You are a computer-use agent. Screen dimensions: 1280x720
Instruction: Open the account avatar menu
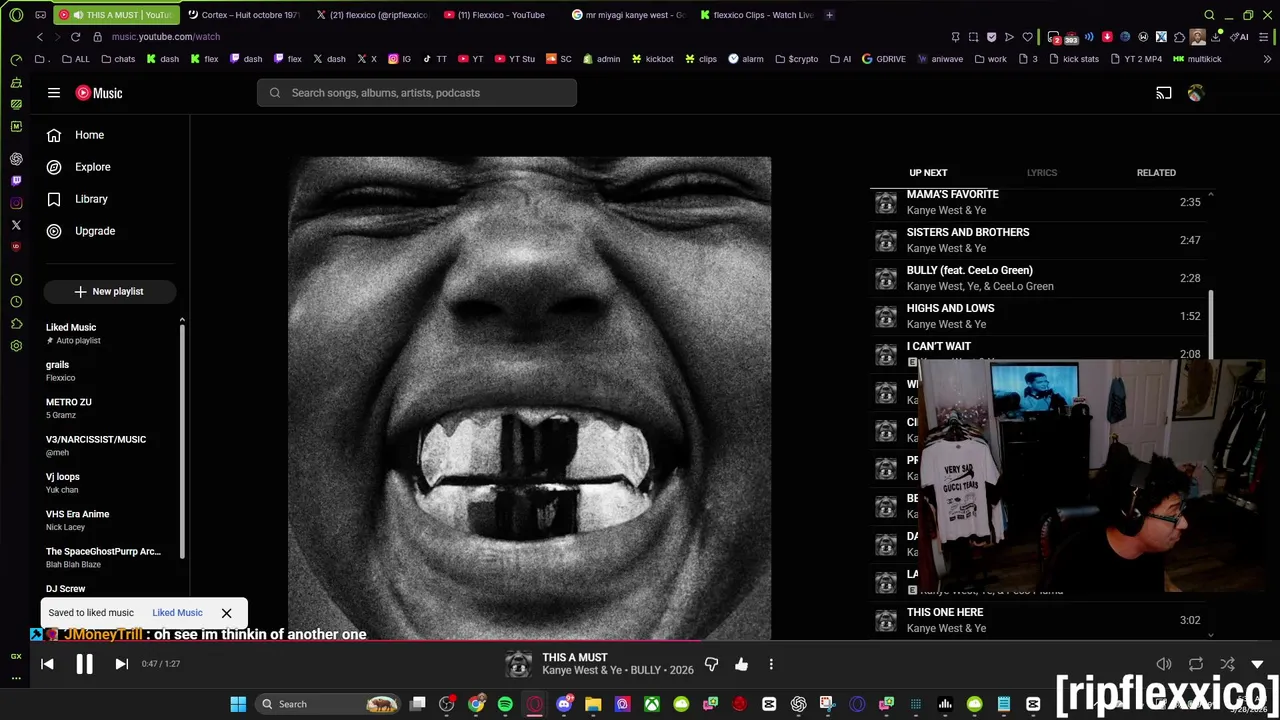pyautogui.click(x=1196, y=93)
